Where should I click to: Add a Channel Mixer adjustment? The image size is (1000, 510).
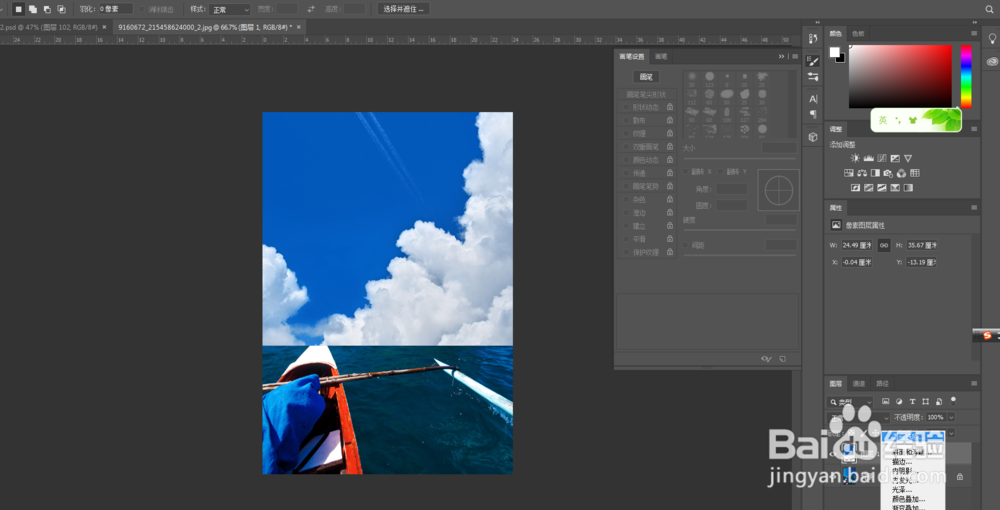click(901, 173)
